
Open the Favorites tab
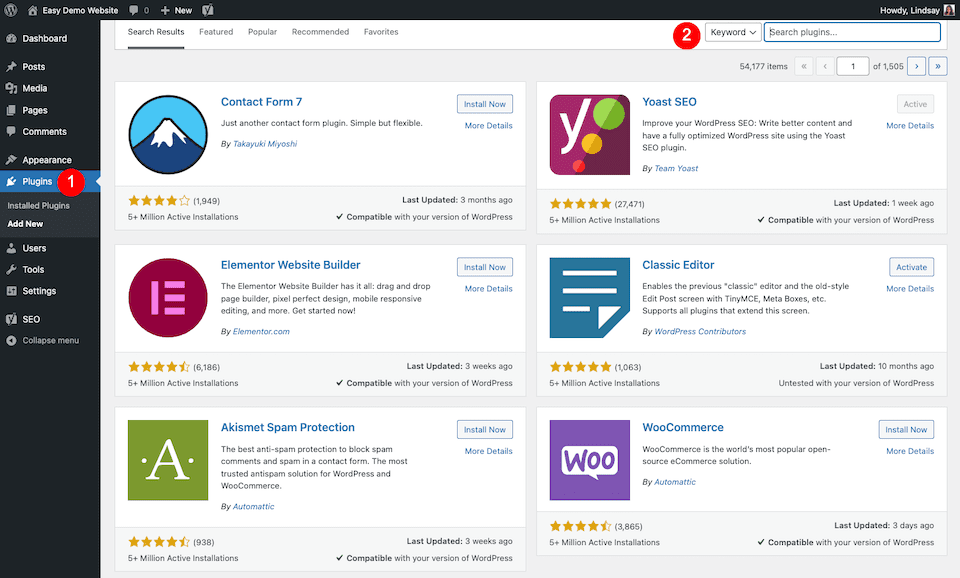(x=381, y=31)
